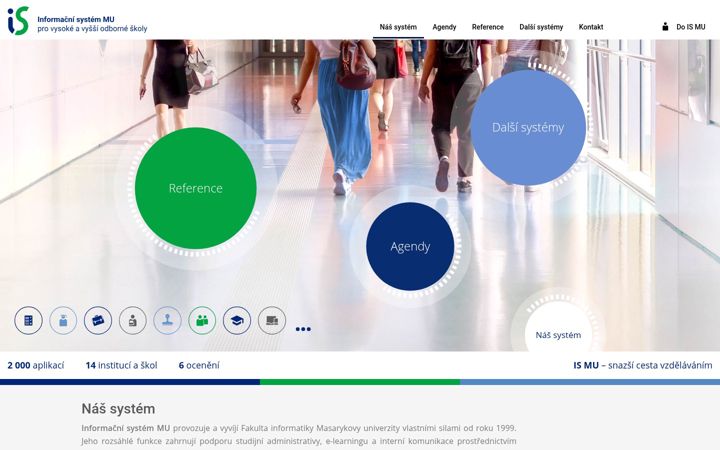Click the Informační systém MU header title
720x450 pixels.
[x=76, y=19]
